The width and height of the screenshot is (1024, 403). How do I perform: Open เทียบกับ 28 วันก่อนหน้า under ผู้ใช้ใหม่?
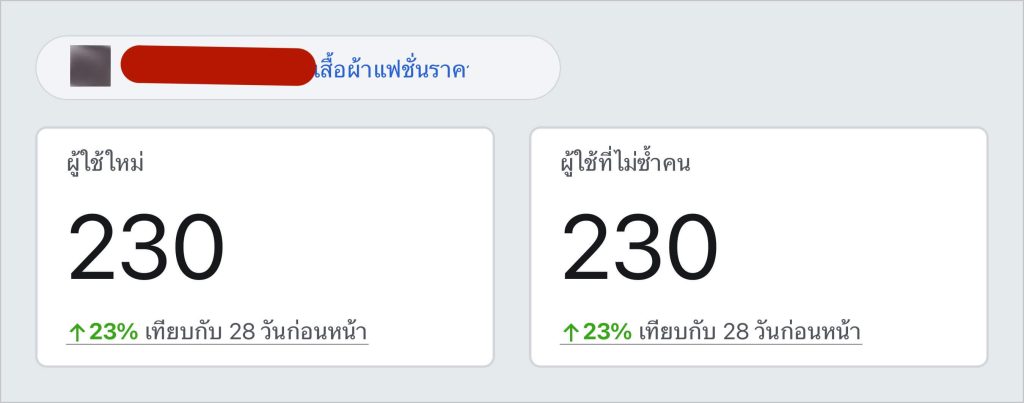(x=256, y=331)
